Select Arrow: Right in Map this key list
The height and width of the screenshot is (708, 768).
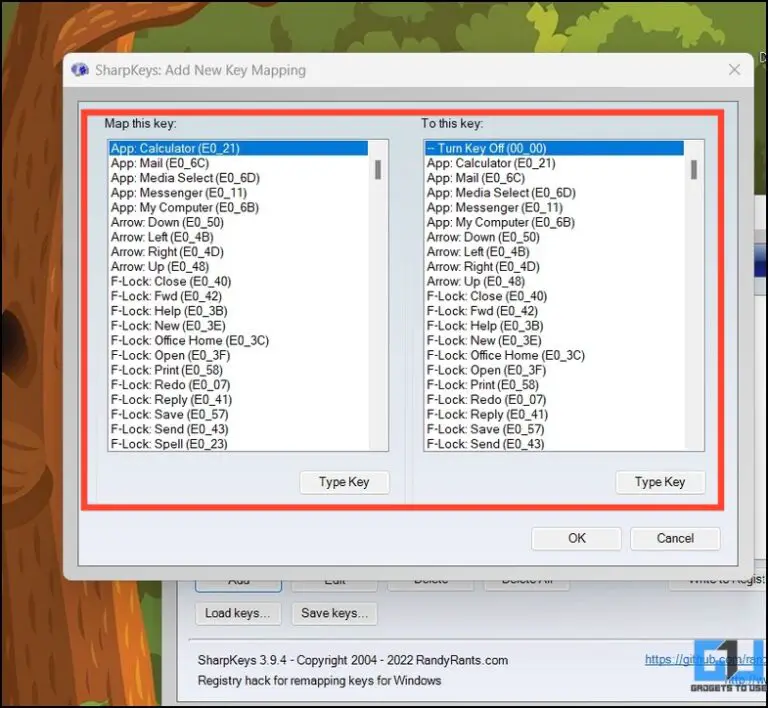[x=239, y=252]
